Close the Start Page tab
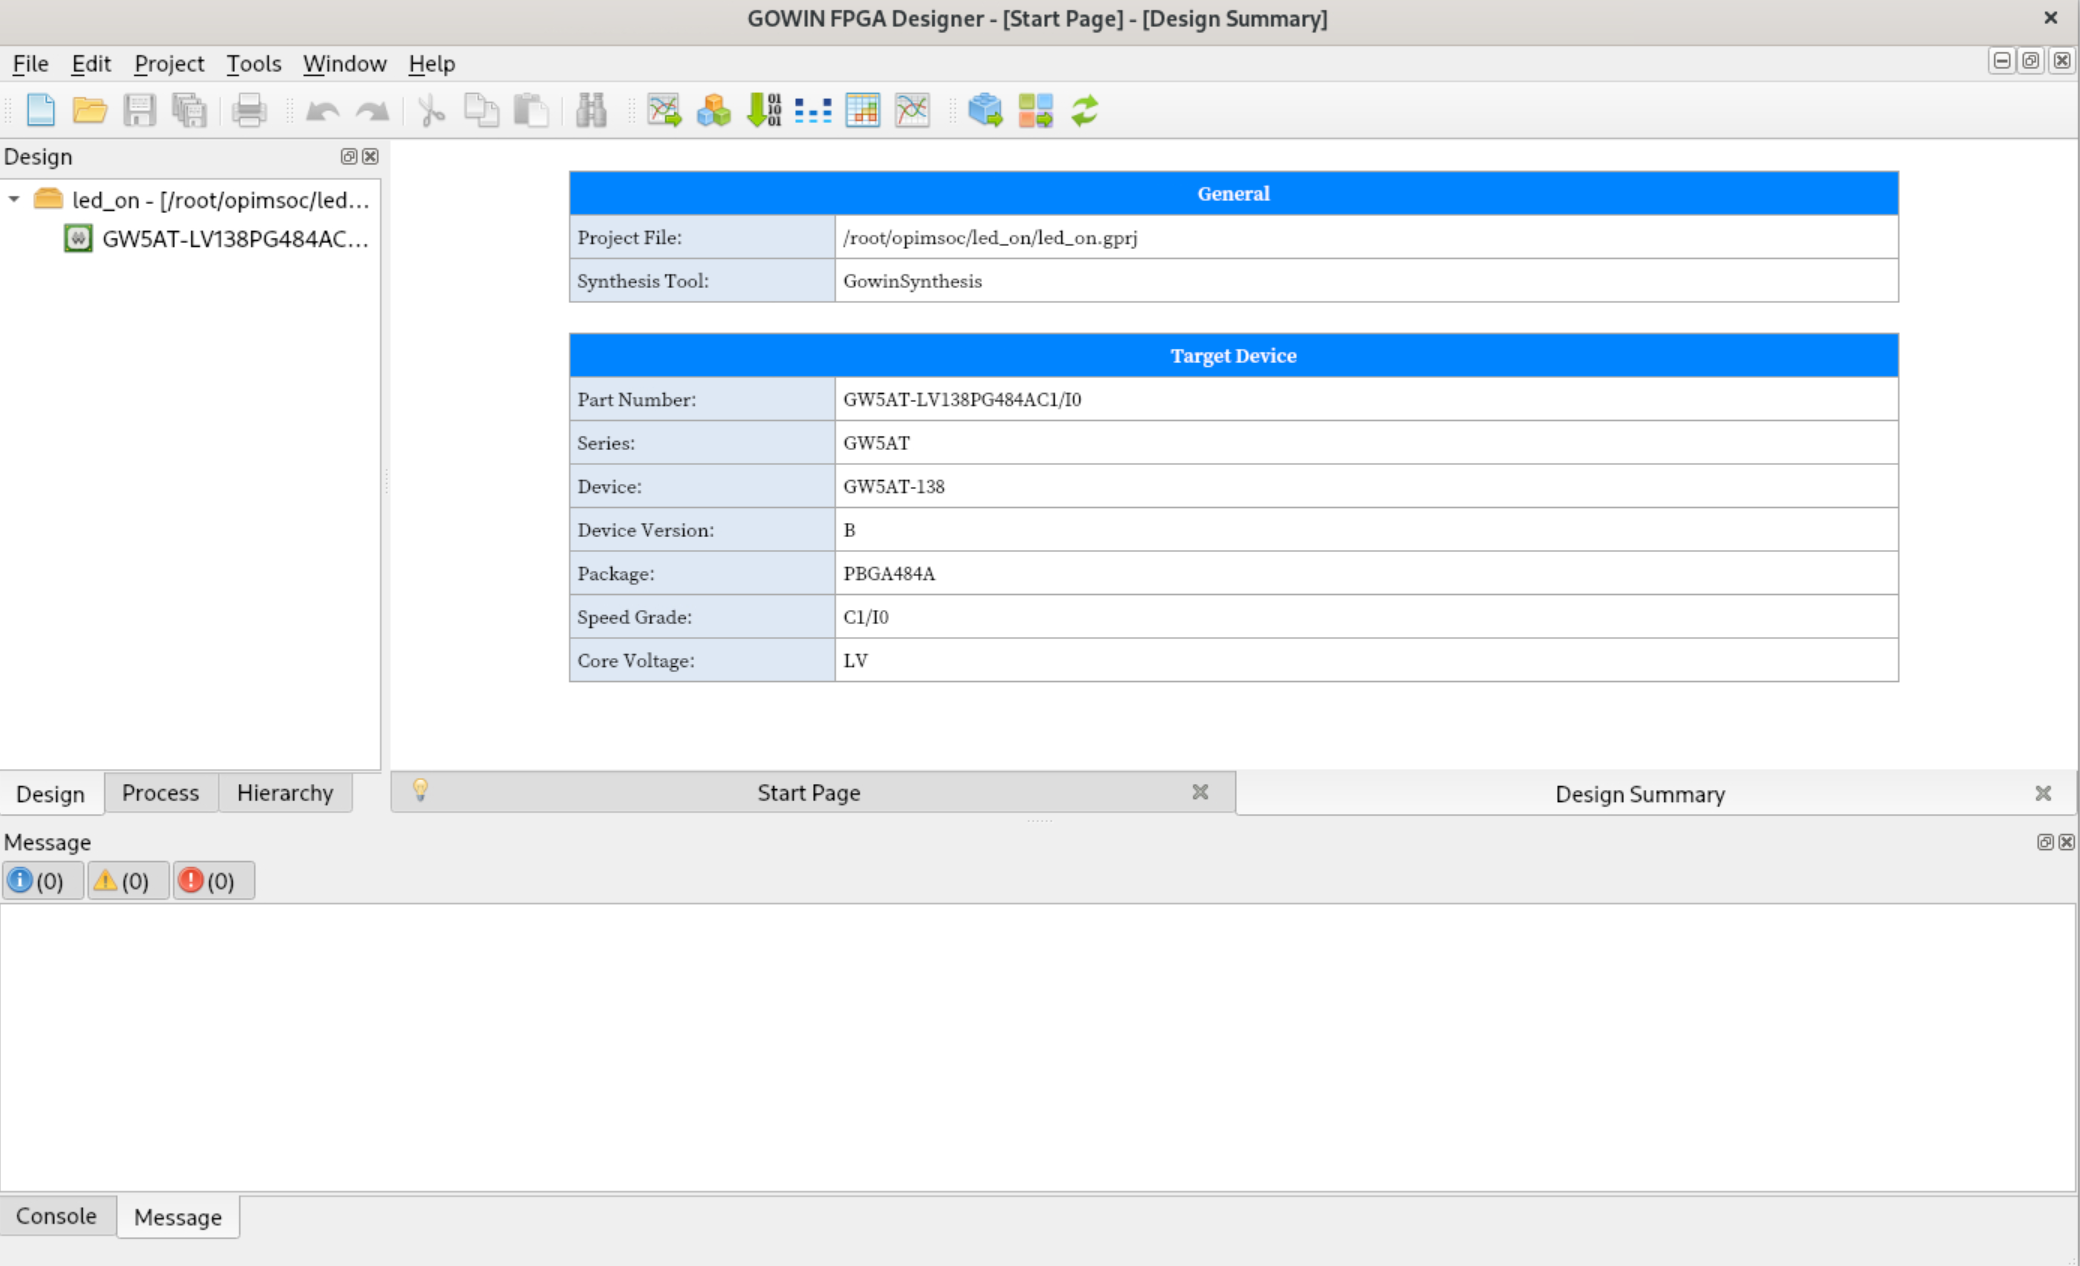Image resolution: width=2080 pixels, height=1266 pixels. [1200, 792]
